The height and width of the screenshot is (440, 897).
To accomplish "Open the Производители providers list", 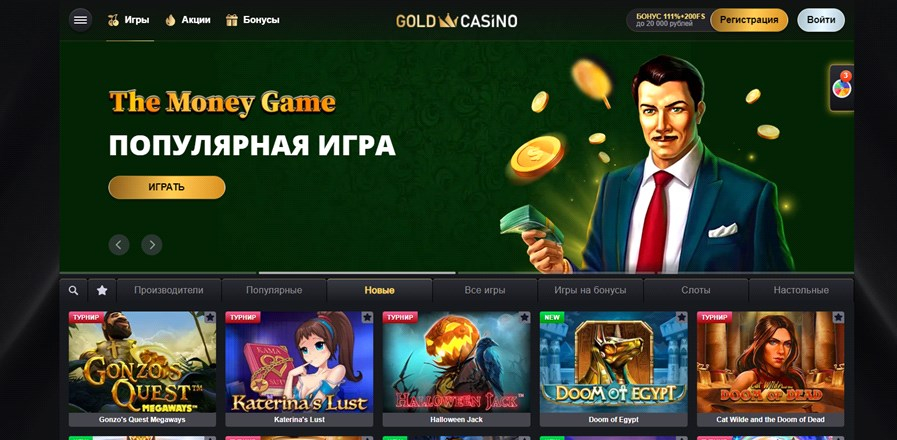I will coord(169,291).
